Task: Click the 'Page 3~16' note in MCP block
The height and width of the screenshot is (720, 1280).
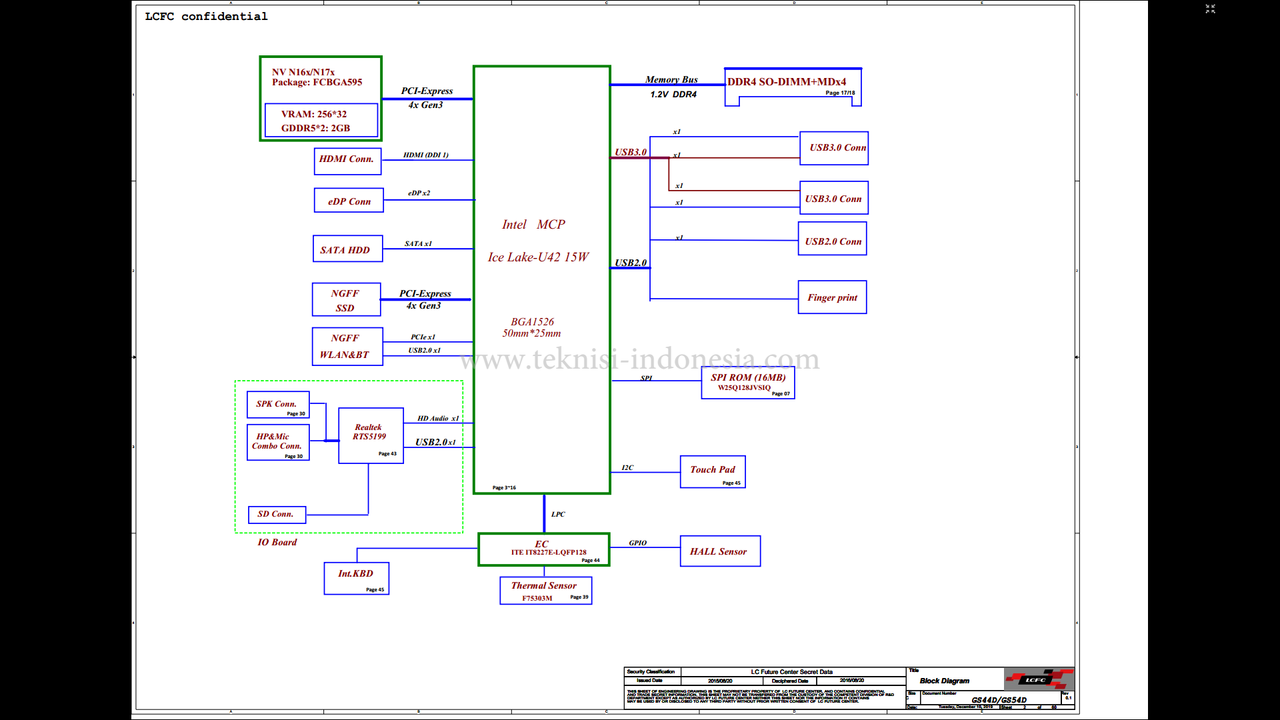Action: 504,488
